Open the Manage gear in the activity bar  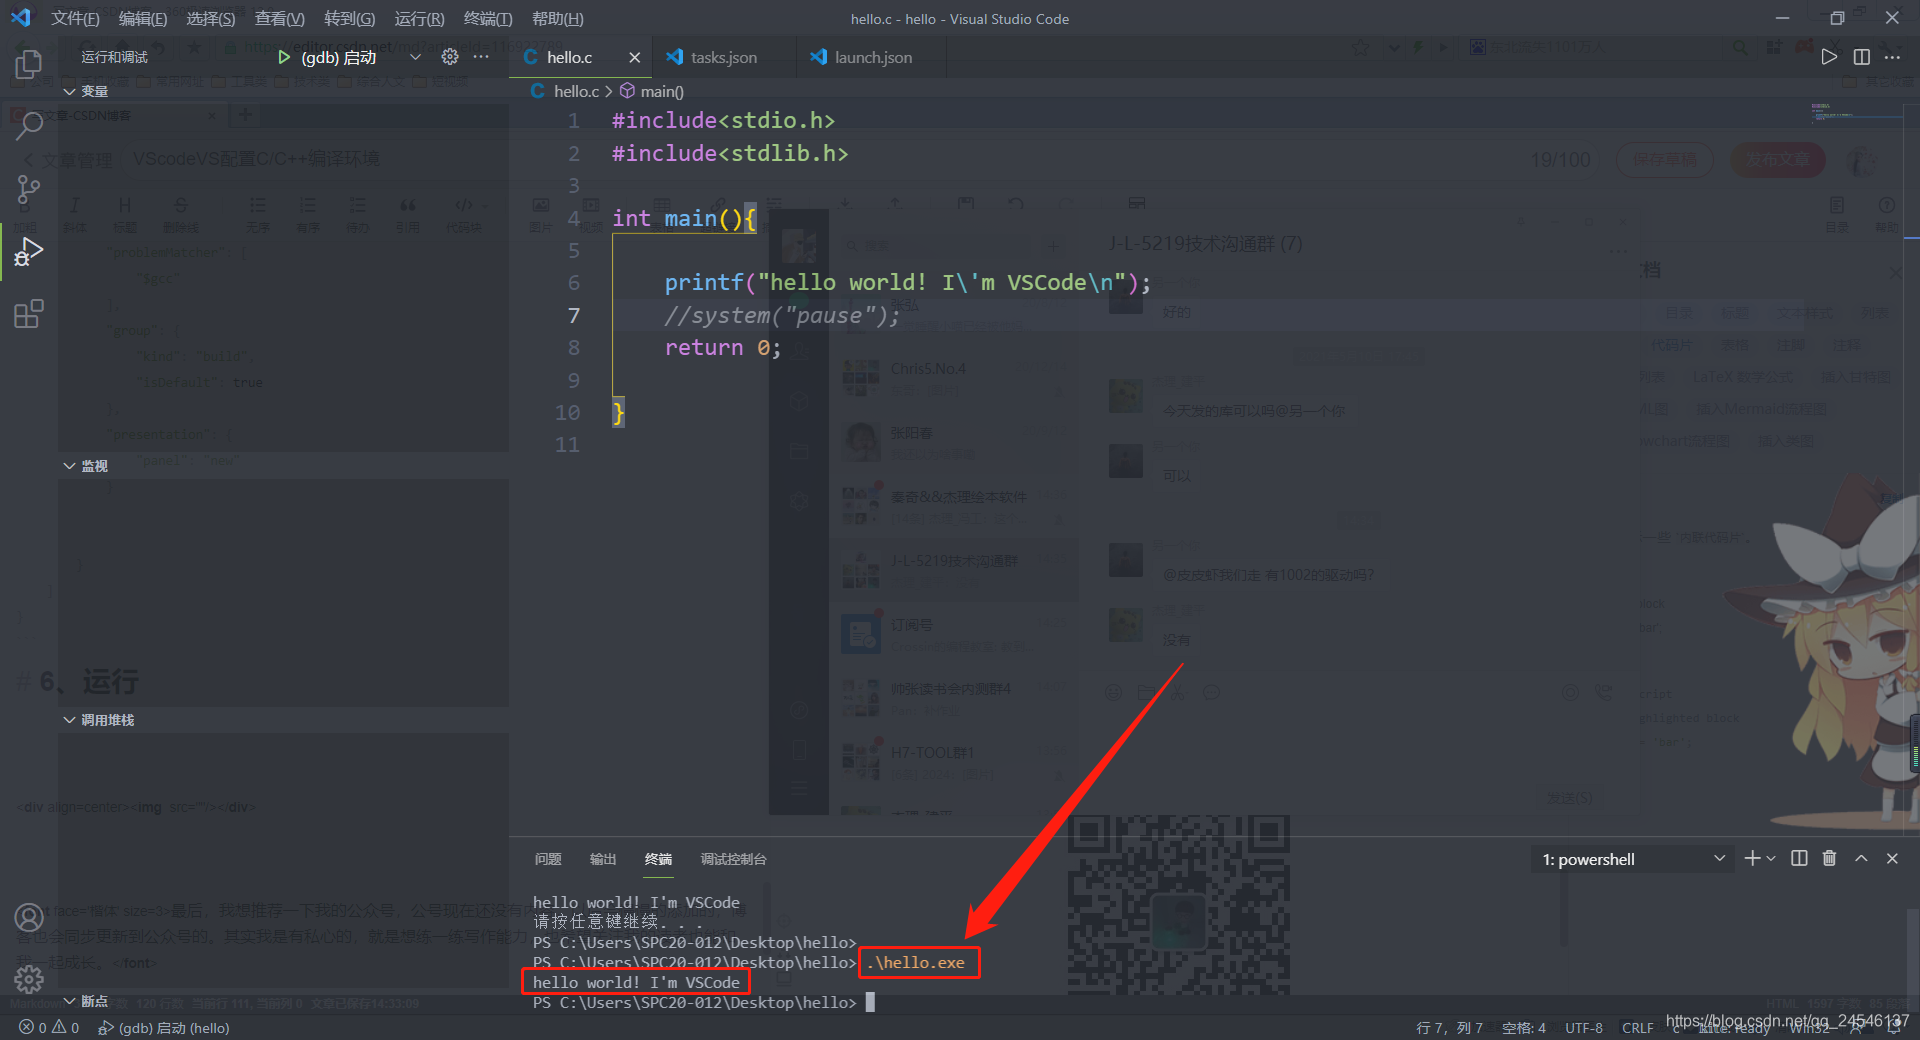(x=28, y=979)
